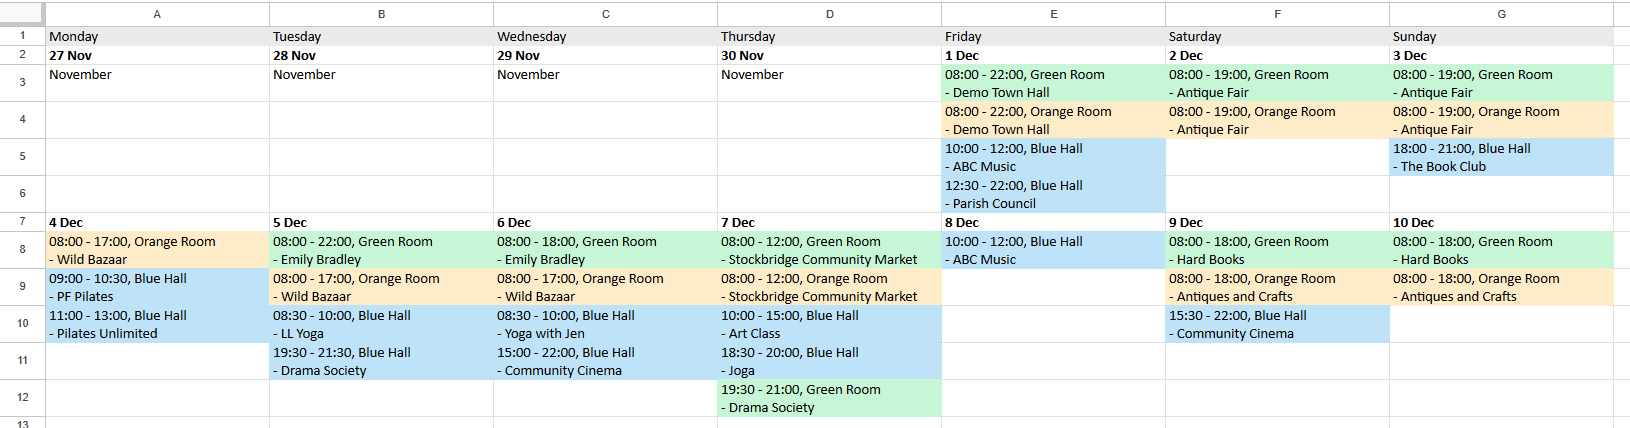Click the Joga Blue Hall booking
The width and height of the screenshot is (1630, 428).
point(829,361)
